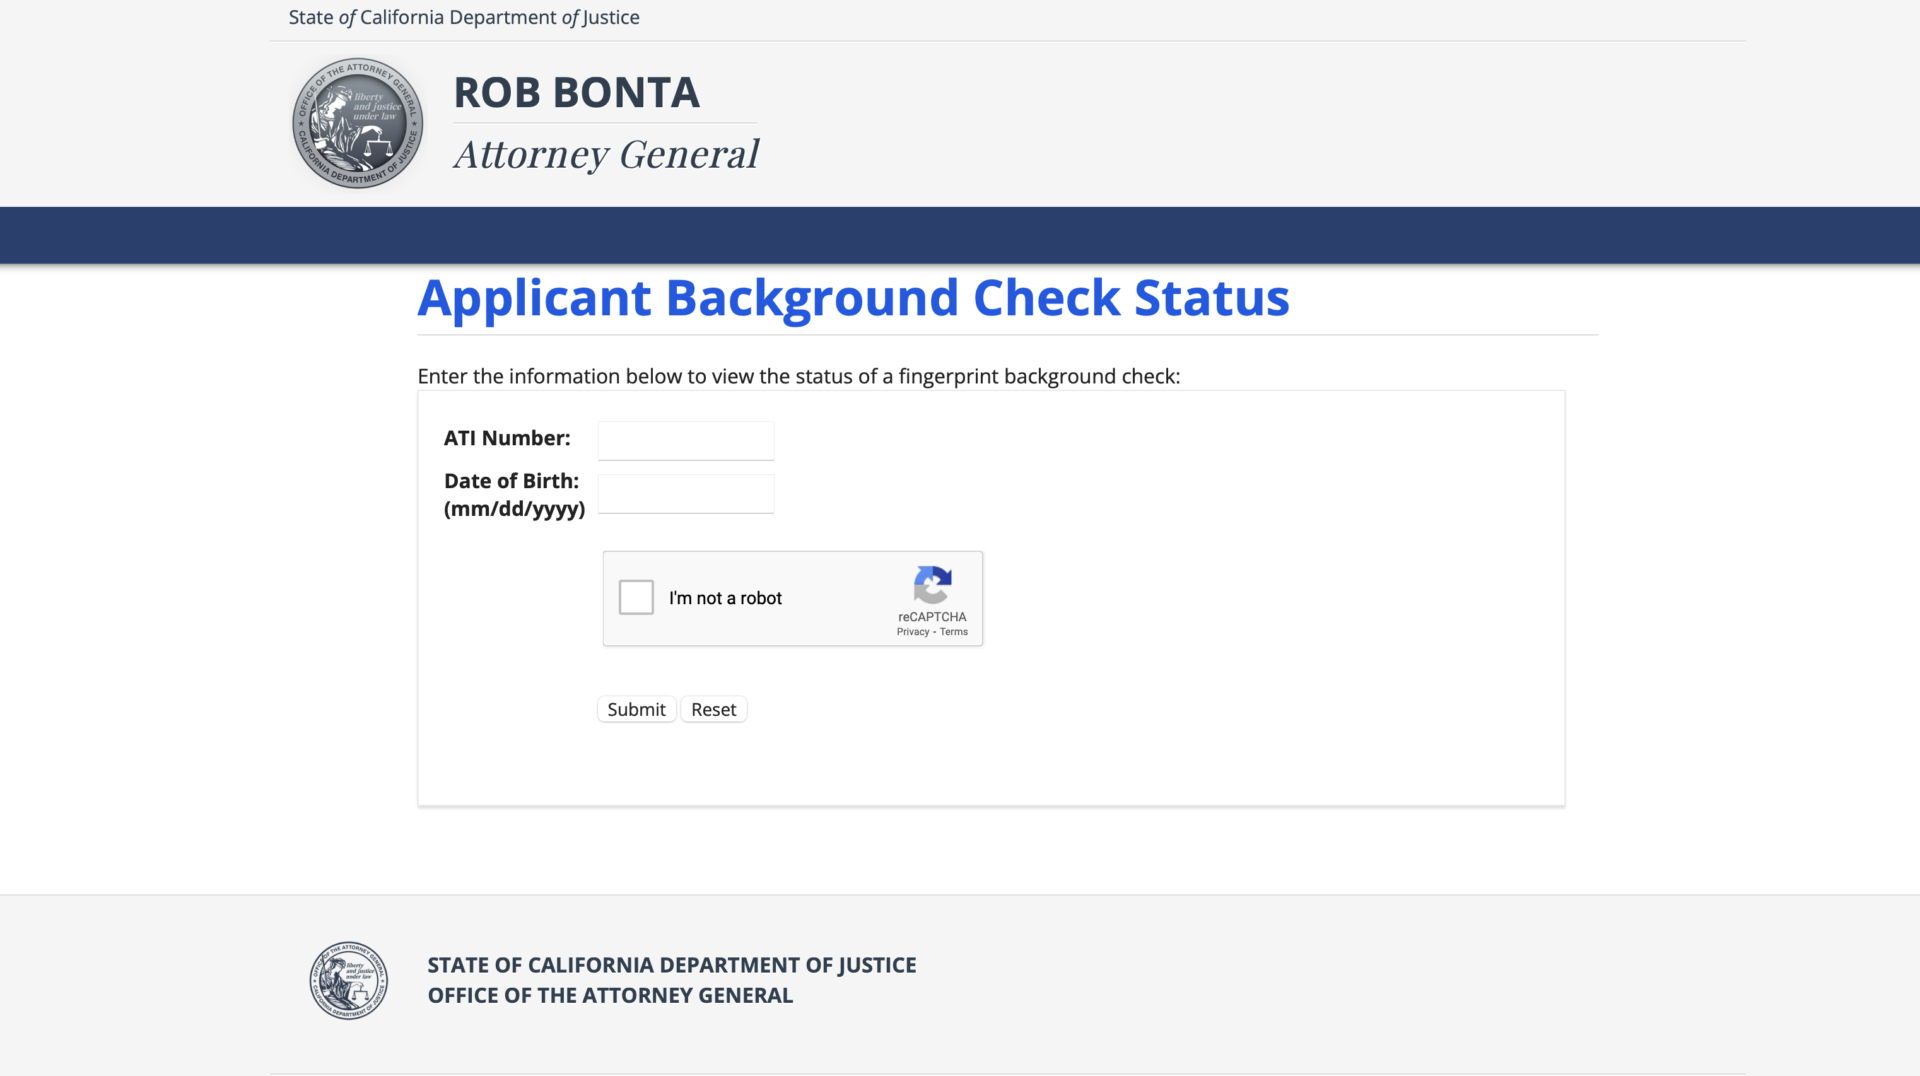This screenshot has height=1076, width=1920.
Task: Click the 'ROB BONTA' header text
Action: coord(576,92)
